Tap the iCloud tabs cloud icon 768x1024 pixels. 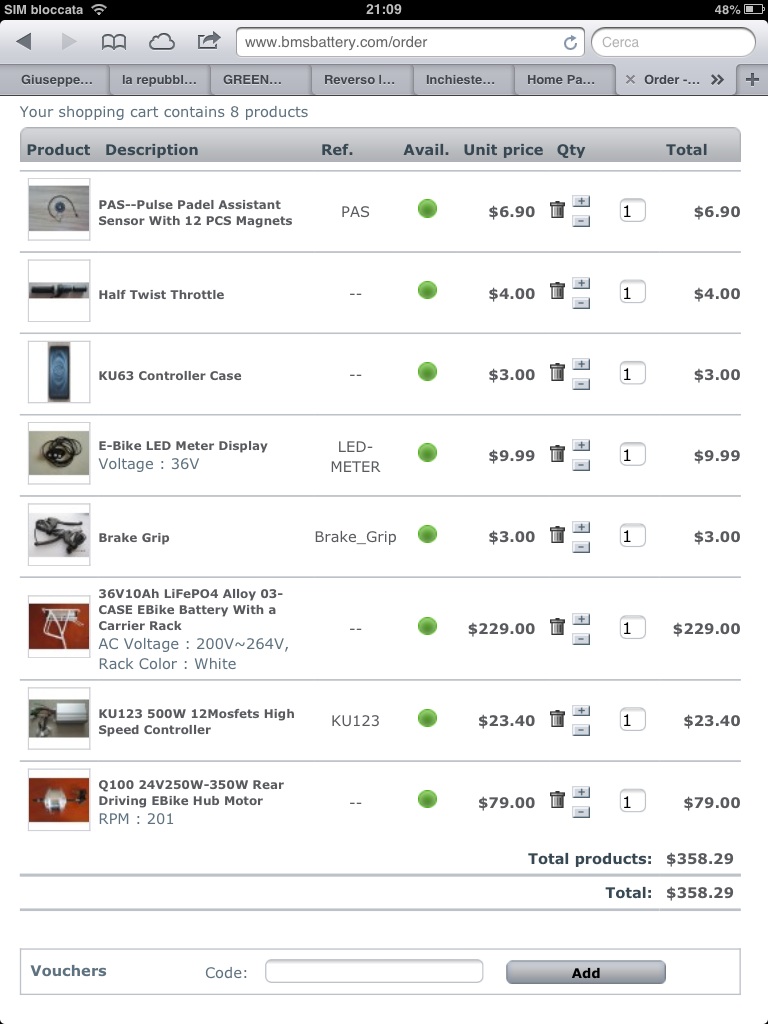pos(161,42)
